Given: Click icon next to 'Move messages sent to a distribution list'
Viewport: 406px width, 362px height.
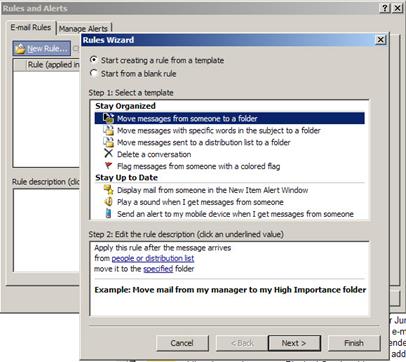Looking at the screenshot, I should 108,142.
